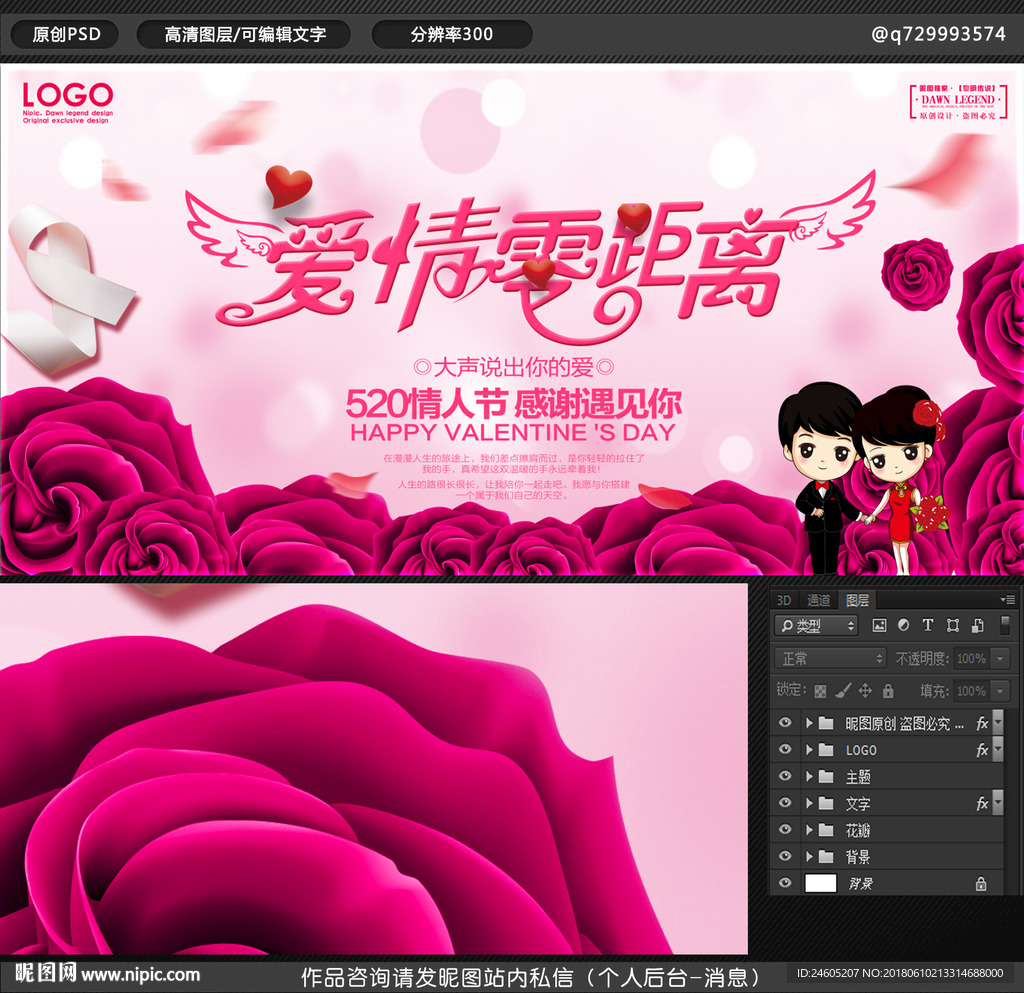Filter layers by smart object type
The height and width of the screenshot is (993, 1024).
977,625
